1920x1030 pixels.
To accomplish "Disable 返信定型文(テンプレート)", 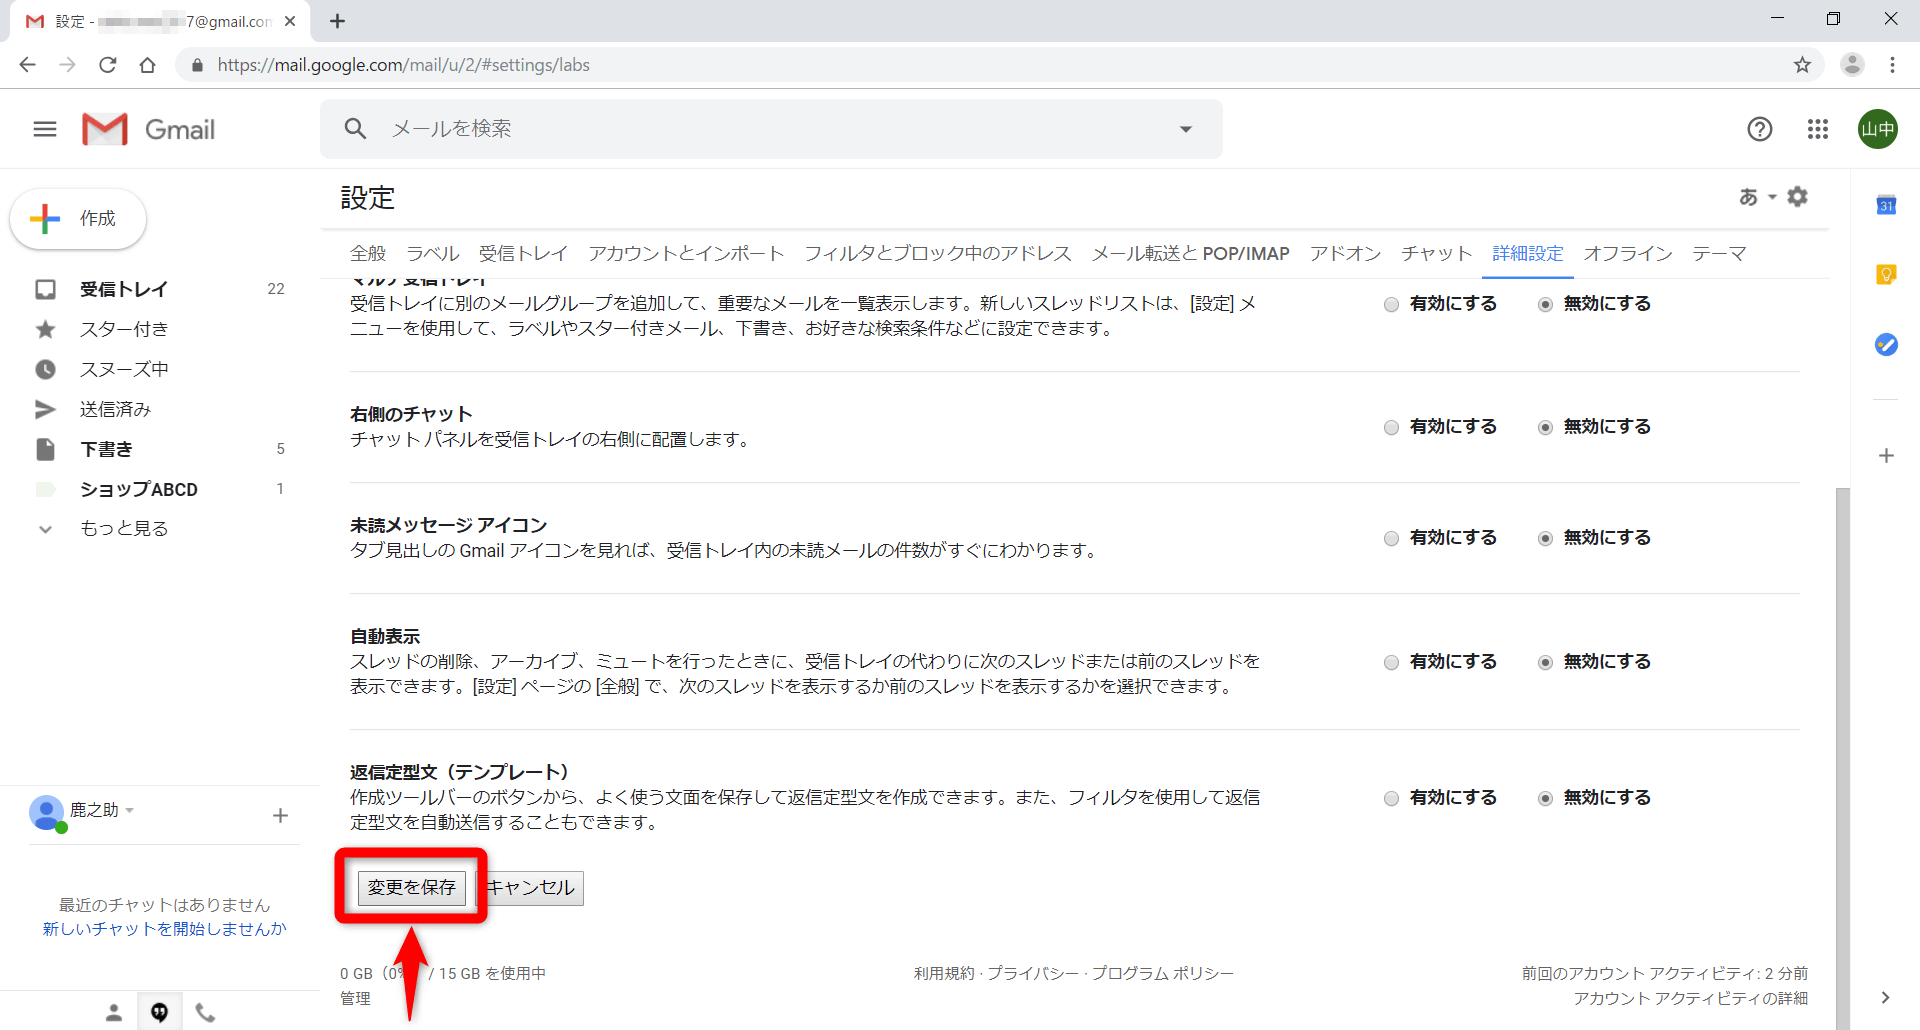I will pos(1545,798).
